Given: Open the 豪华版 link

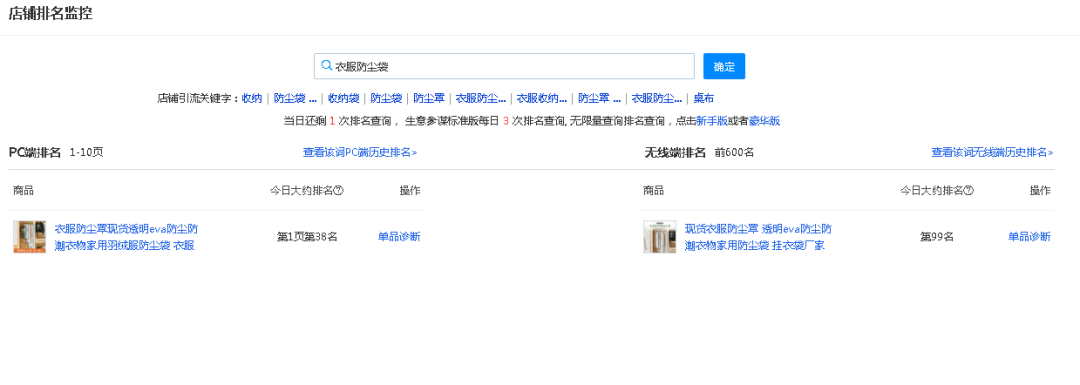Looking at the screenshot, I should pyautogui.click(x=765, y=121).
